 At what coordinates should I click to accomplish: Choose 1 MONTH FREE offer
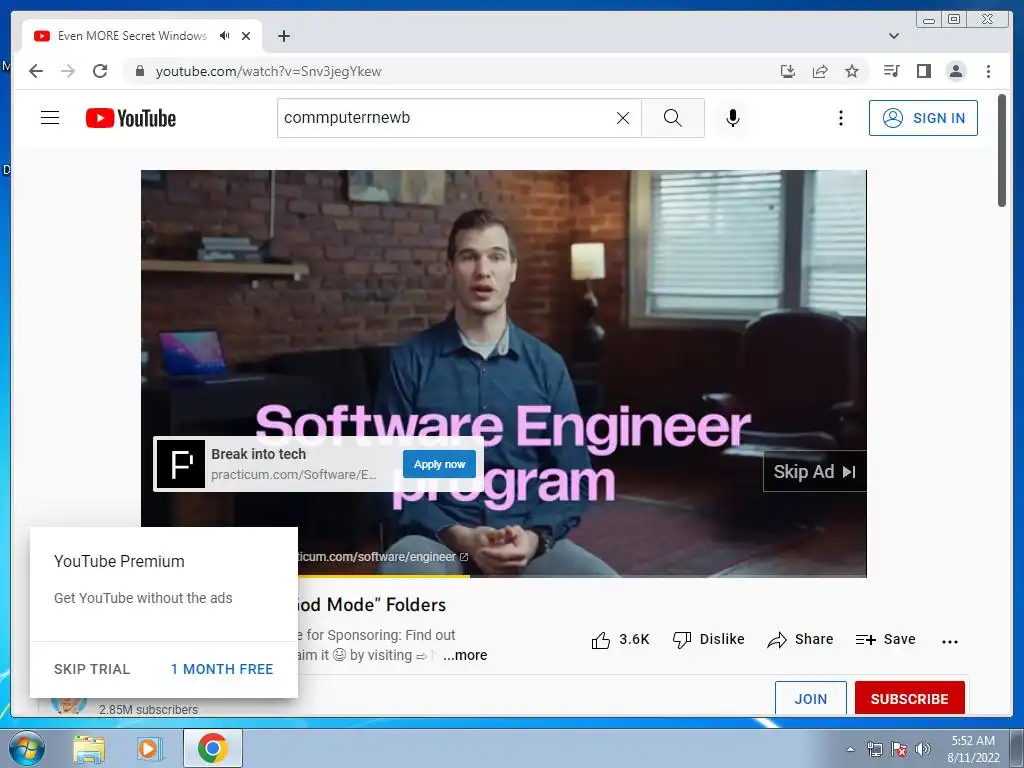pyautogui.click(x=222, y=669)
